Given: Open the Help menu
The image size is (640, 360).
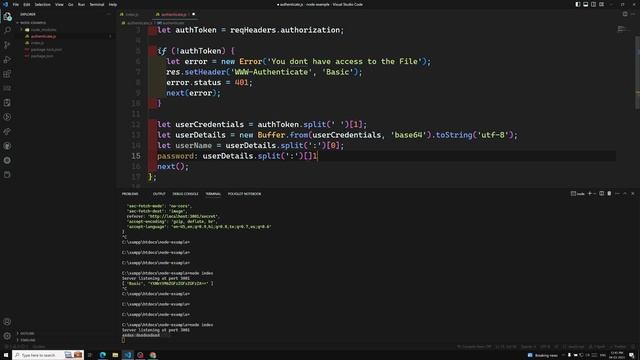Looking at the screenshot, I should [x=113, y=4].
